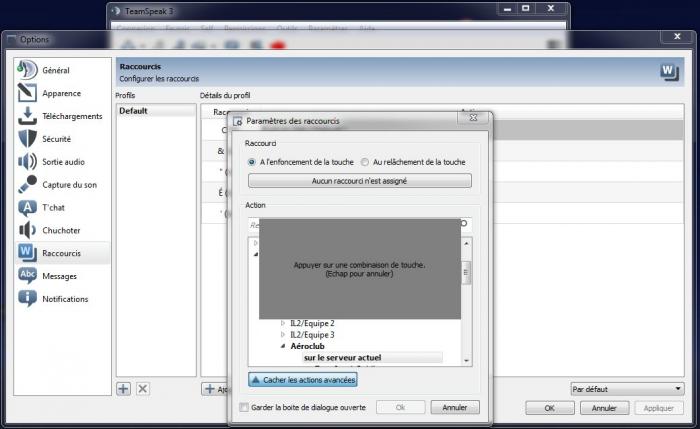The image size is (700, 429).
Task: Open the Capture du son label
Action: pyautogui.click(x=69, y=185)
